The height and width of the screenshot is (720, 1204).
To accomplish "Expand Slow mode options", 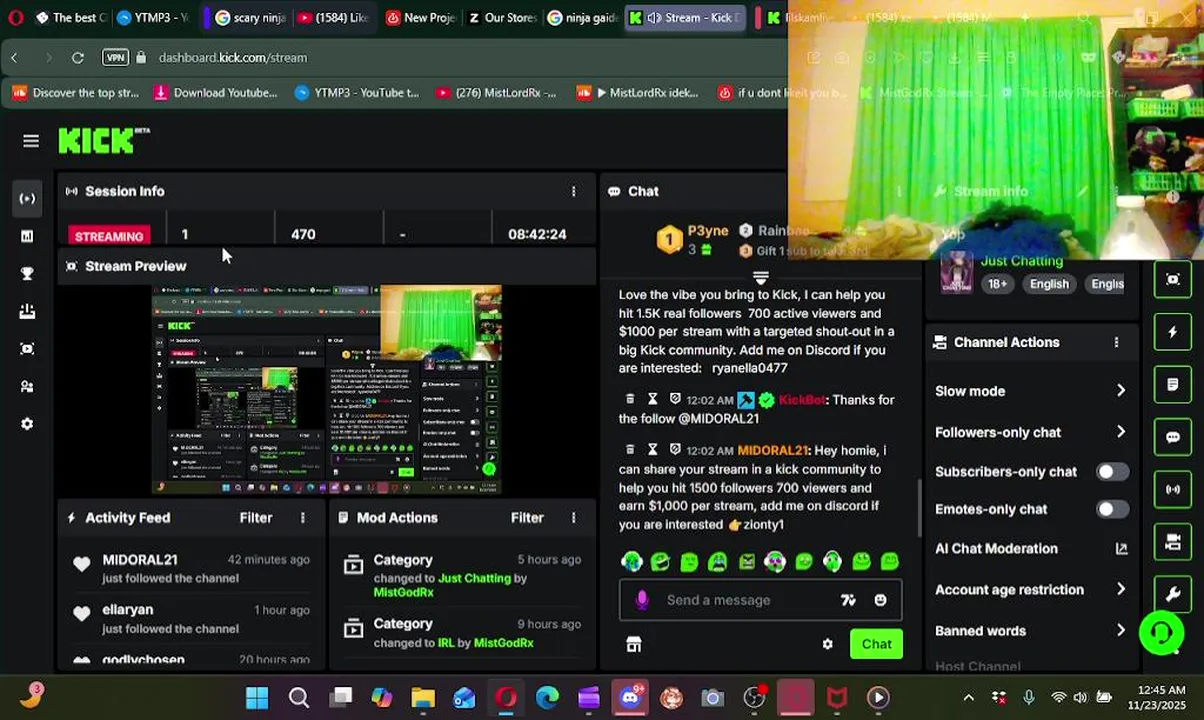I will click(x=1121, y=391).
